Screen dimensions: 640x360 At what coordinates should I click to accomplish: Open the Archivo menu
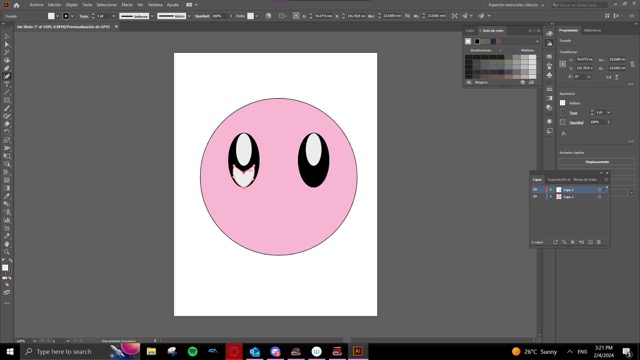click(x=36, y=5)
